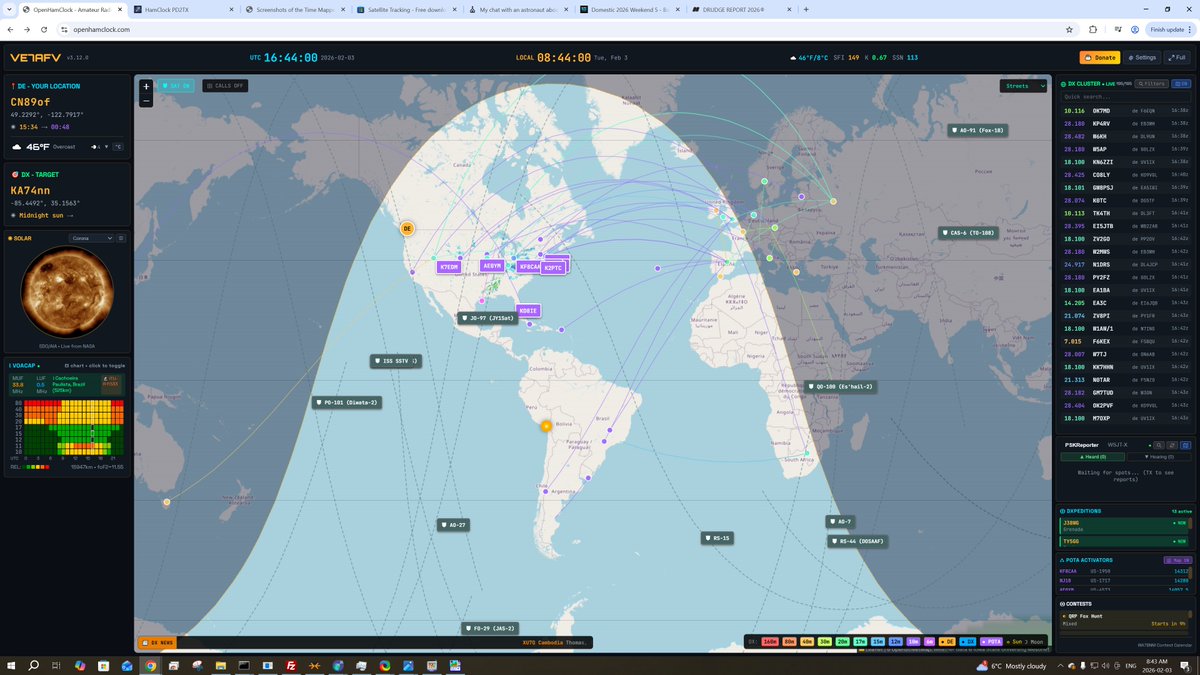Open the TY5GG DXpedition entry
The height and width of the screenshot is (675, 1200).
(1125, 541)
